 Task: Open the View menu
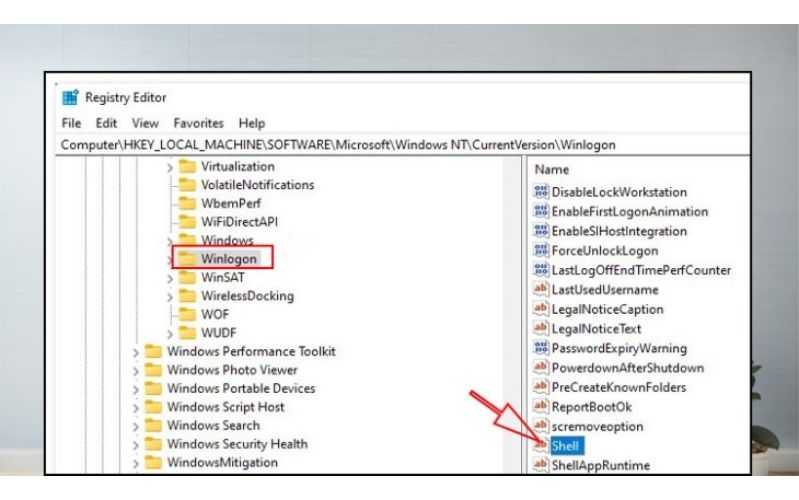[x=145, y=123]
